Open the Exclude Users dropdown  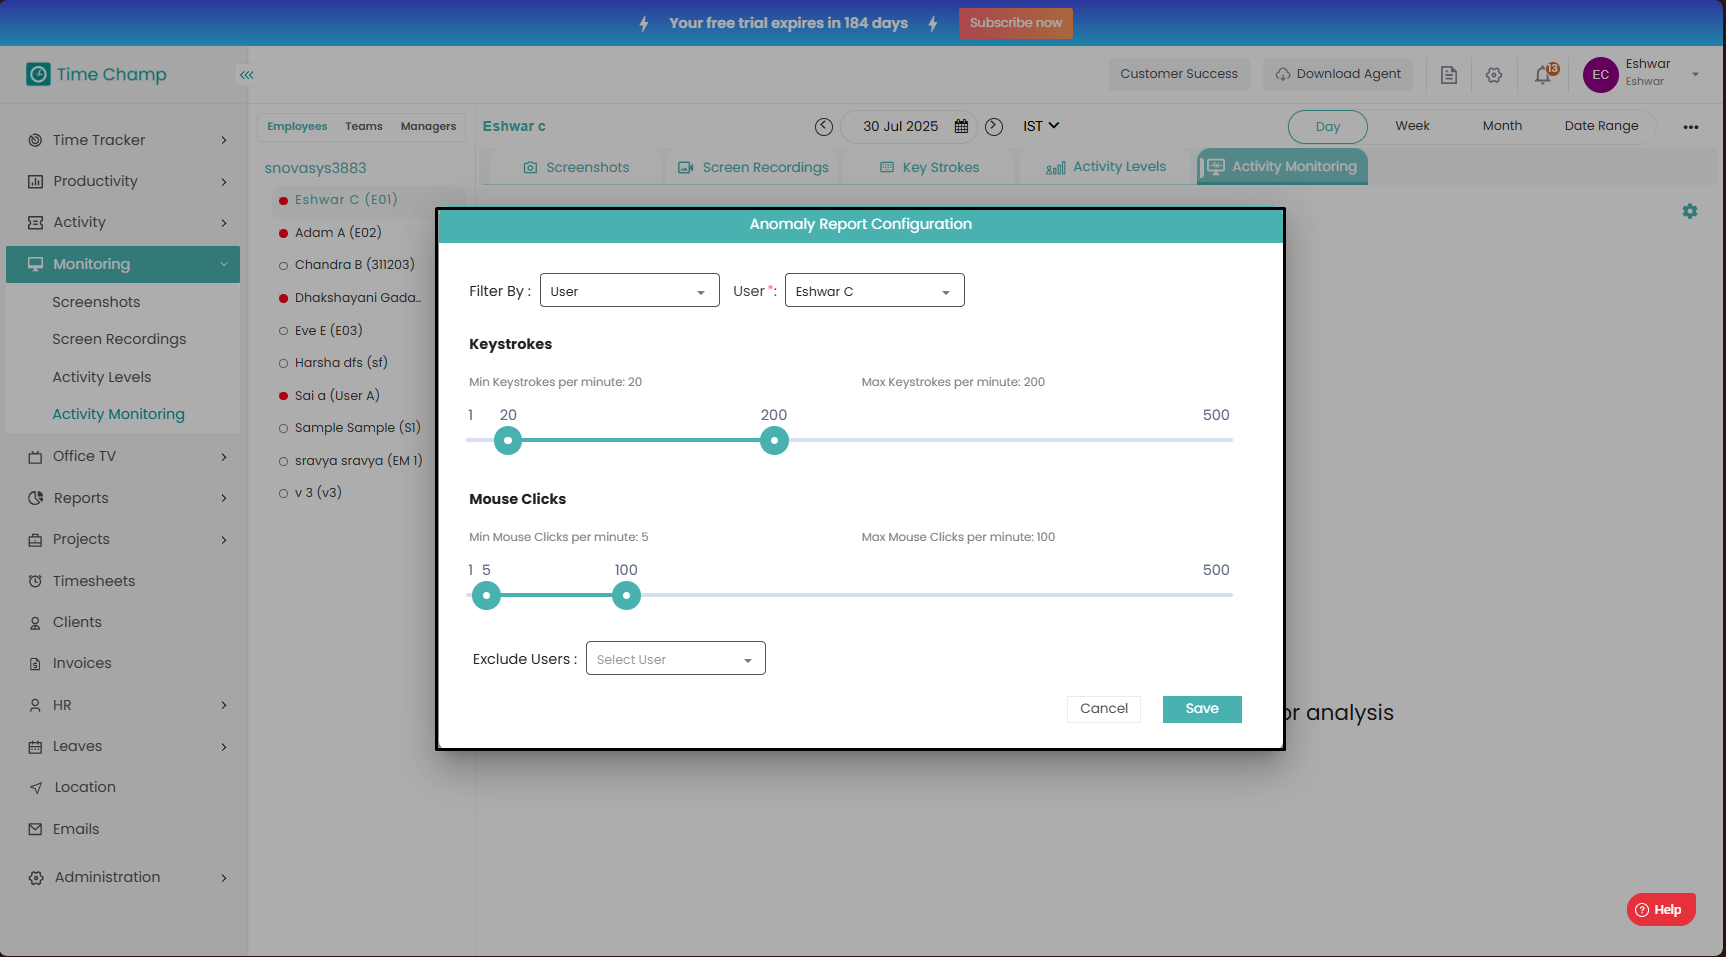click(x=675, y=659)
